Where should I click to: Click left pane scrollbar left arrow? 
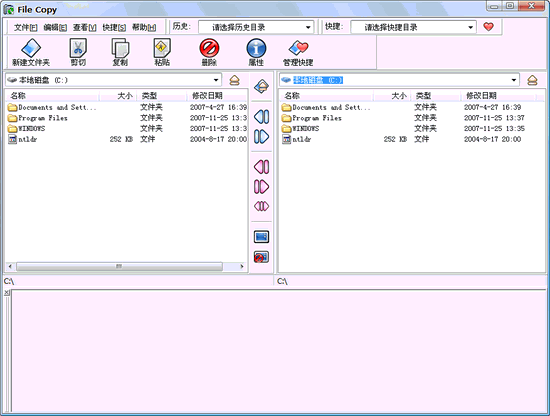[10, 267]
